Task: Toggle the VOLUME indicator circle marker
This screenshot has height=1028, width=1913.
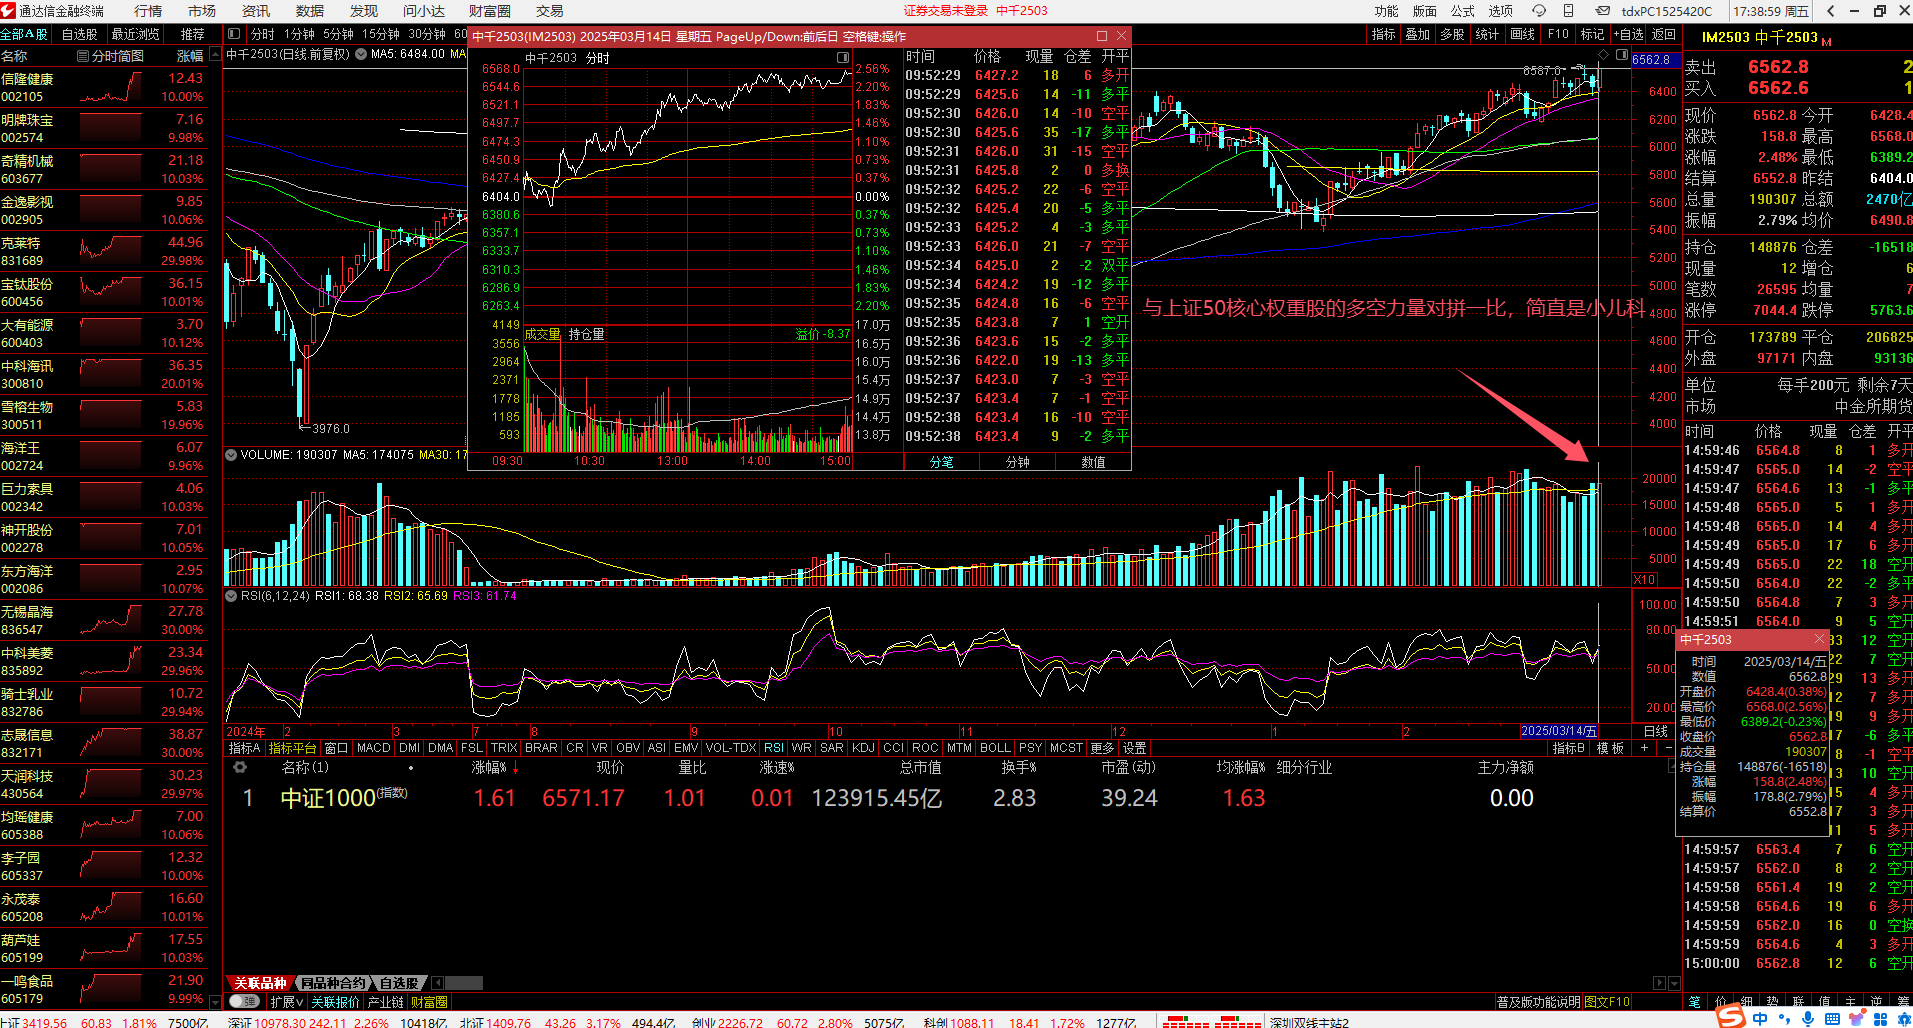Action: tap(231, 455)
